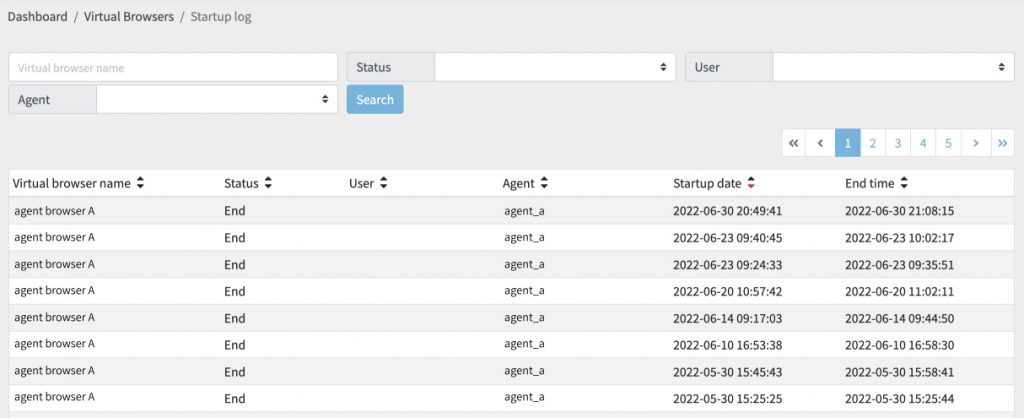Screen dimensions: 1024x418
Task: Open page 2 of results
Action: click(x=872, y=143)
